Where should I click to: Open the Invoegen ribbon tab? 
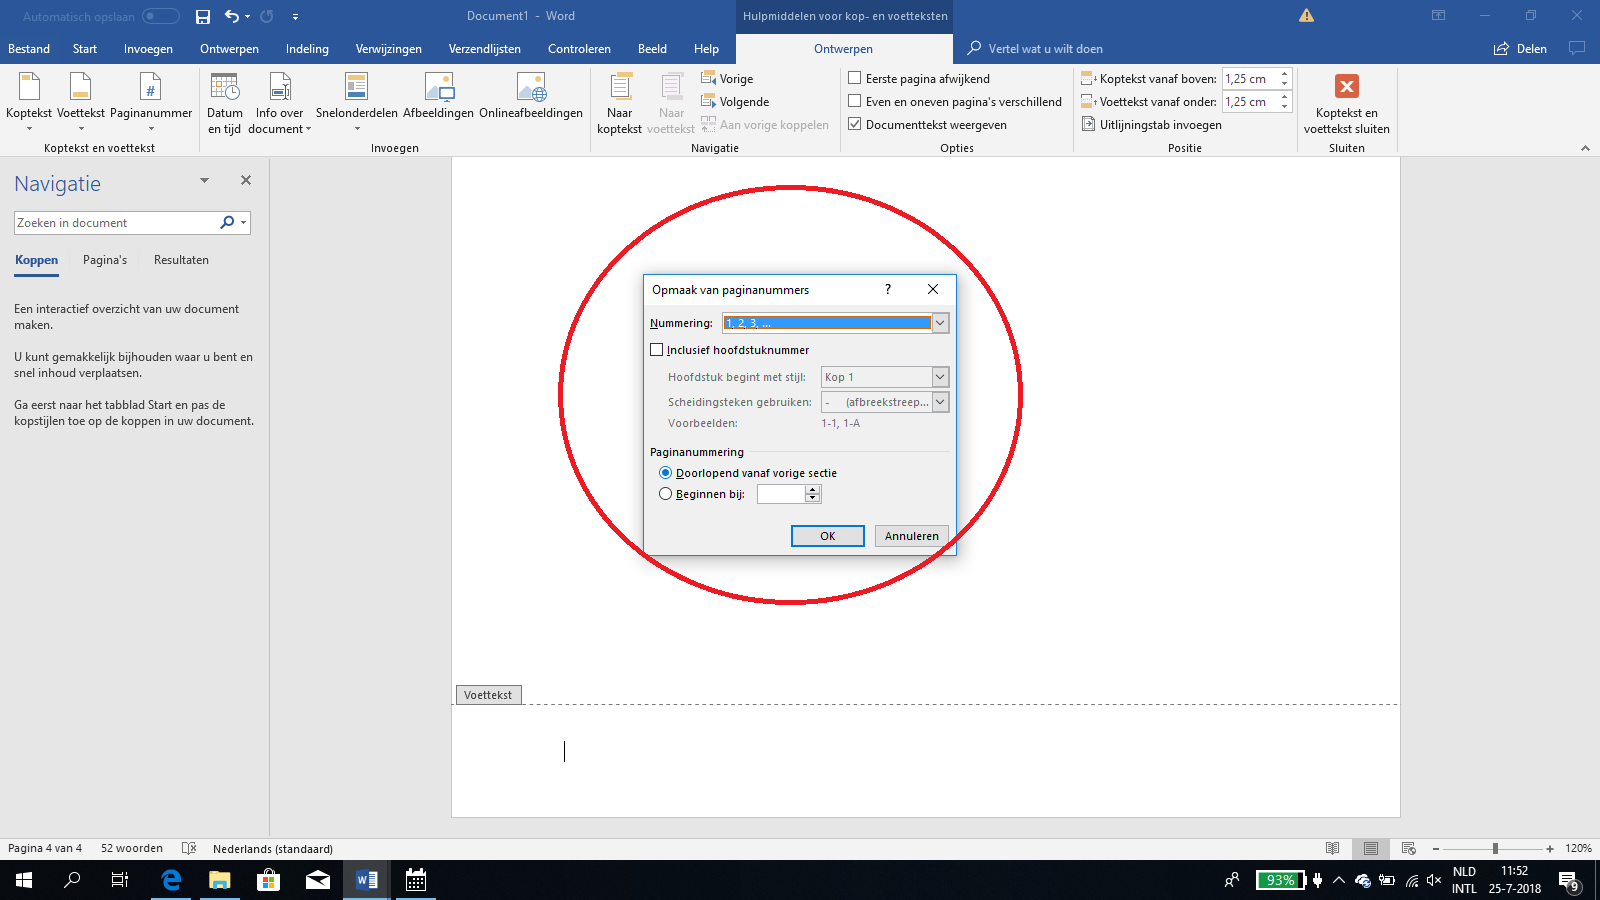tap(148, 49)
